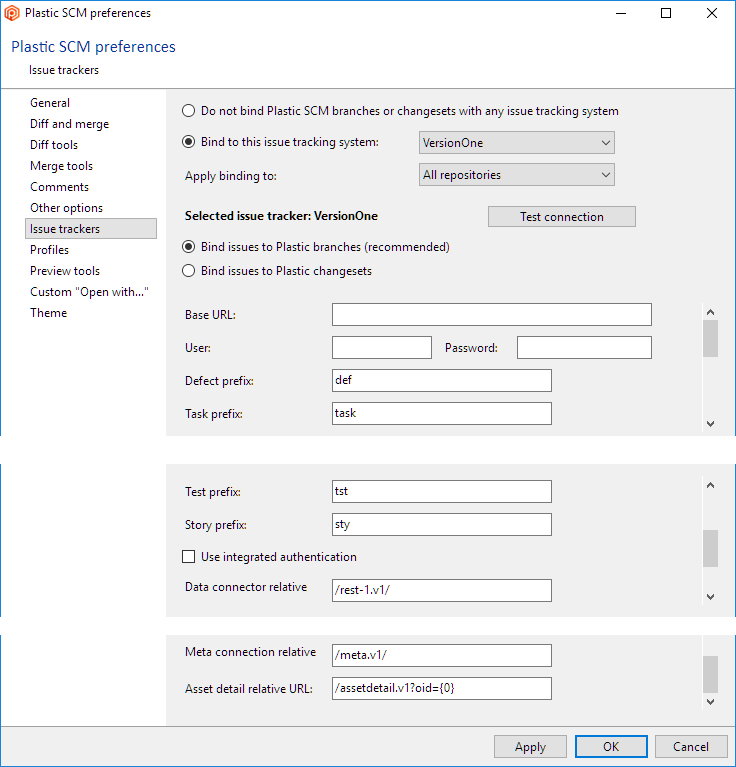
Task: Open Custom "Open with..." settings
Action: point(89,292)
